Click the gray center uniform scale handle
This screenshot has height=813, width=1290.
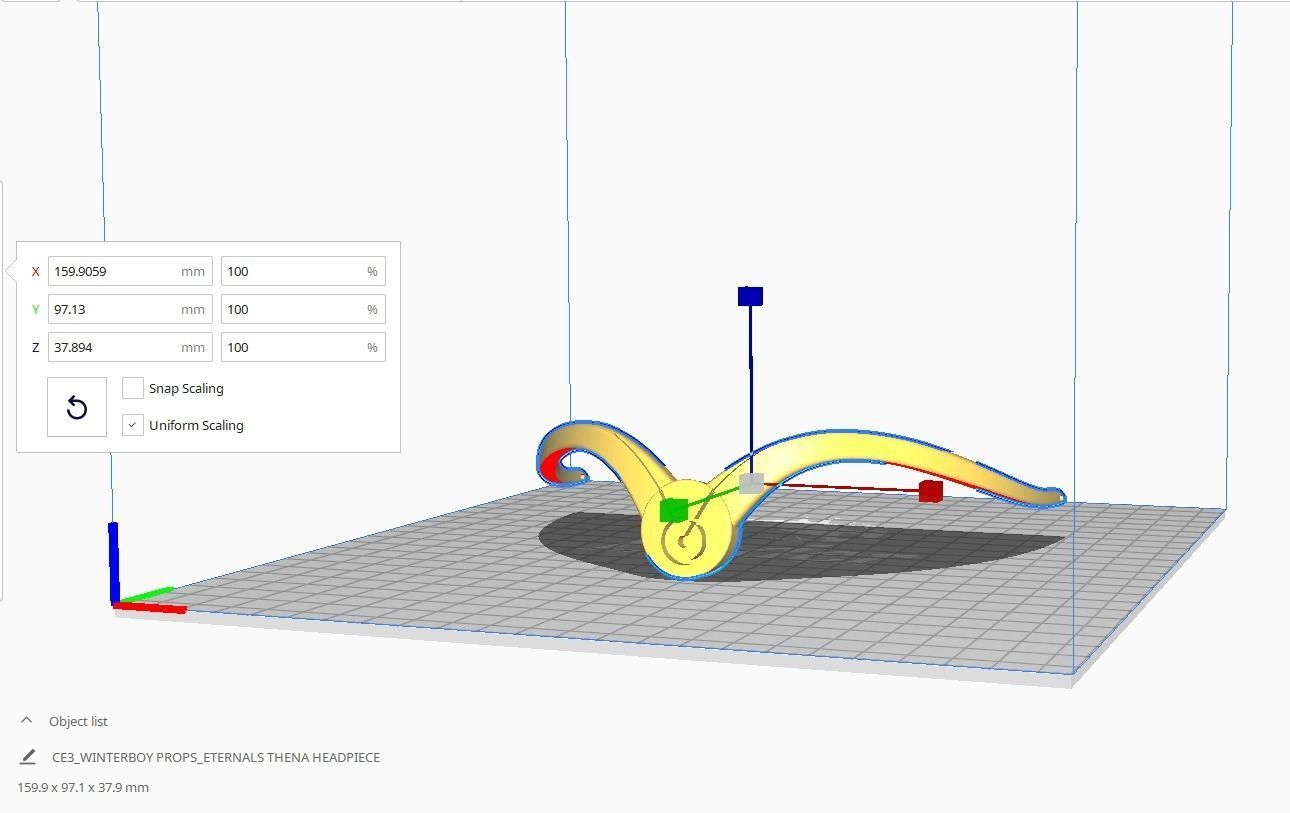point(751,484)
